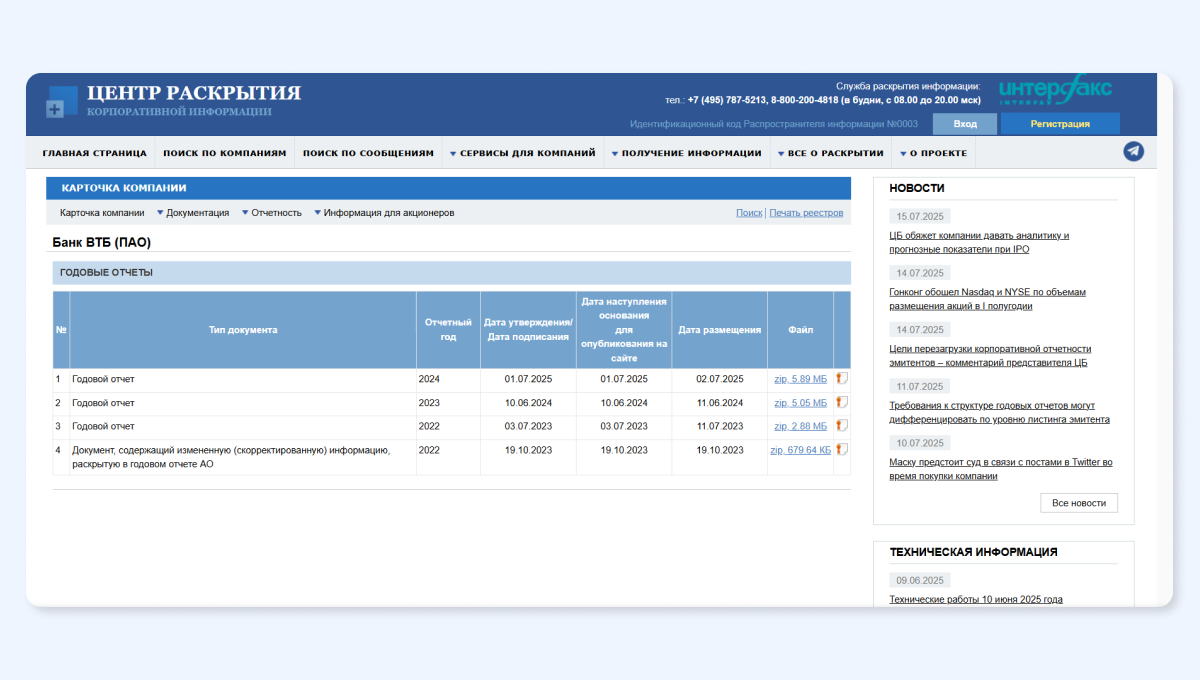Select the Годовой отчет row dated 03.07.2023
Viewport: 1200px width, 680px height.
(x=103, y=426)
